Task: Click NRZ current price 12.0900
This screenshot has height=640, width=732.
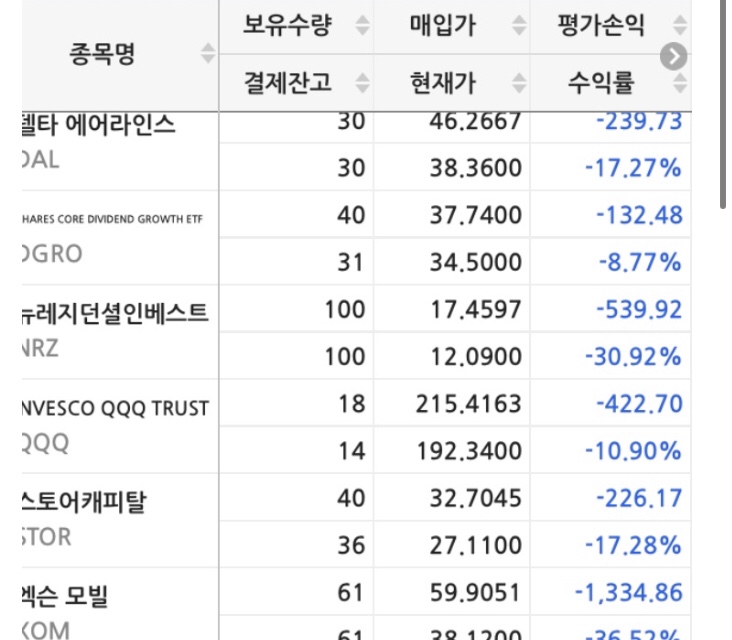Action: point(475,357)
